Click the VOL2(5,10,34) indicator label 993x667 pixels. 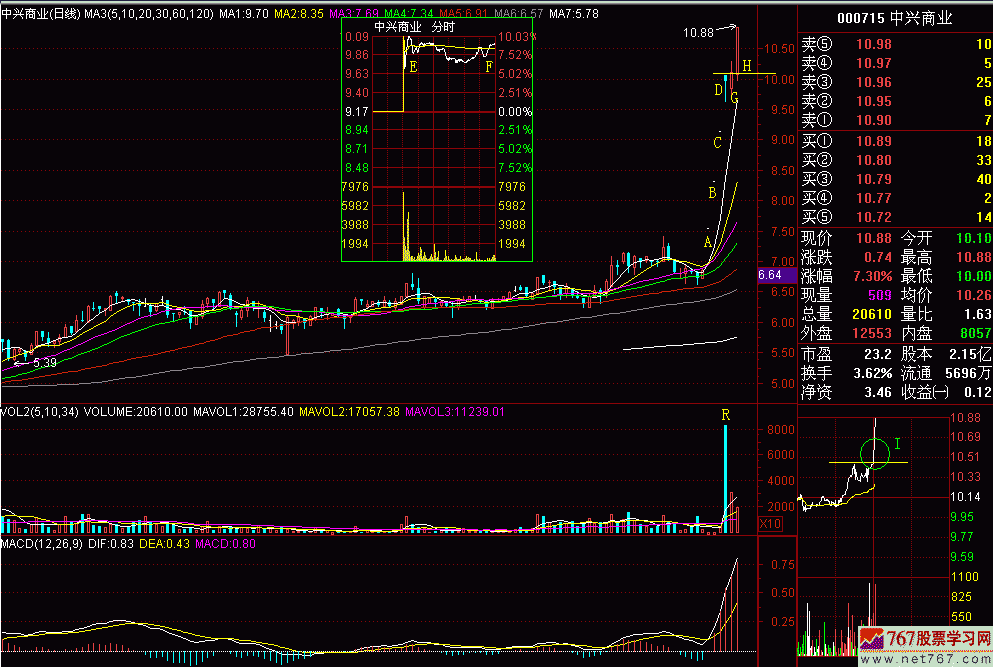(39, 412)
